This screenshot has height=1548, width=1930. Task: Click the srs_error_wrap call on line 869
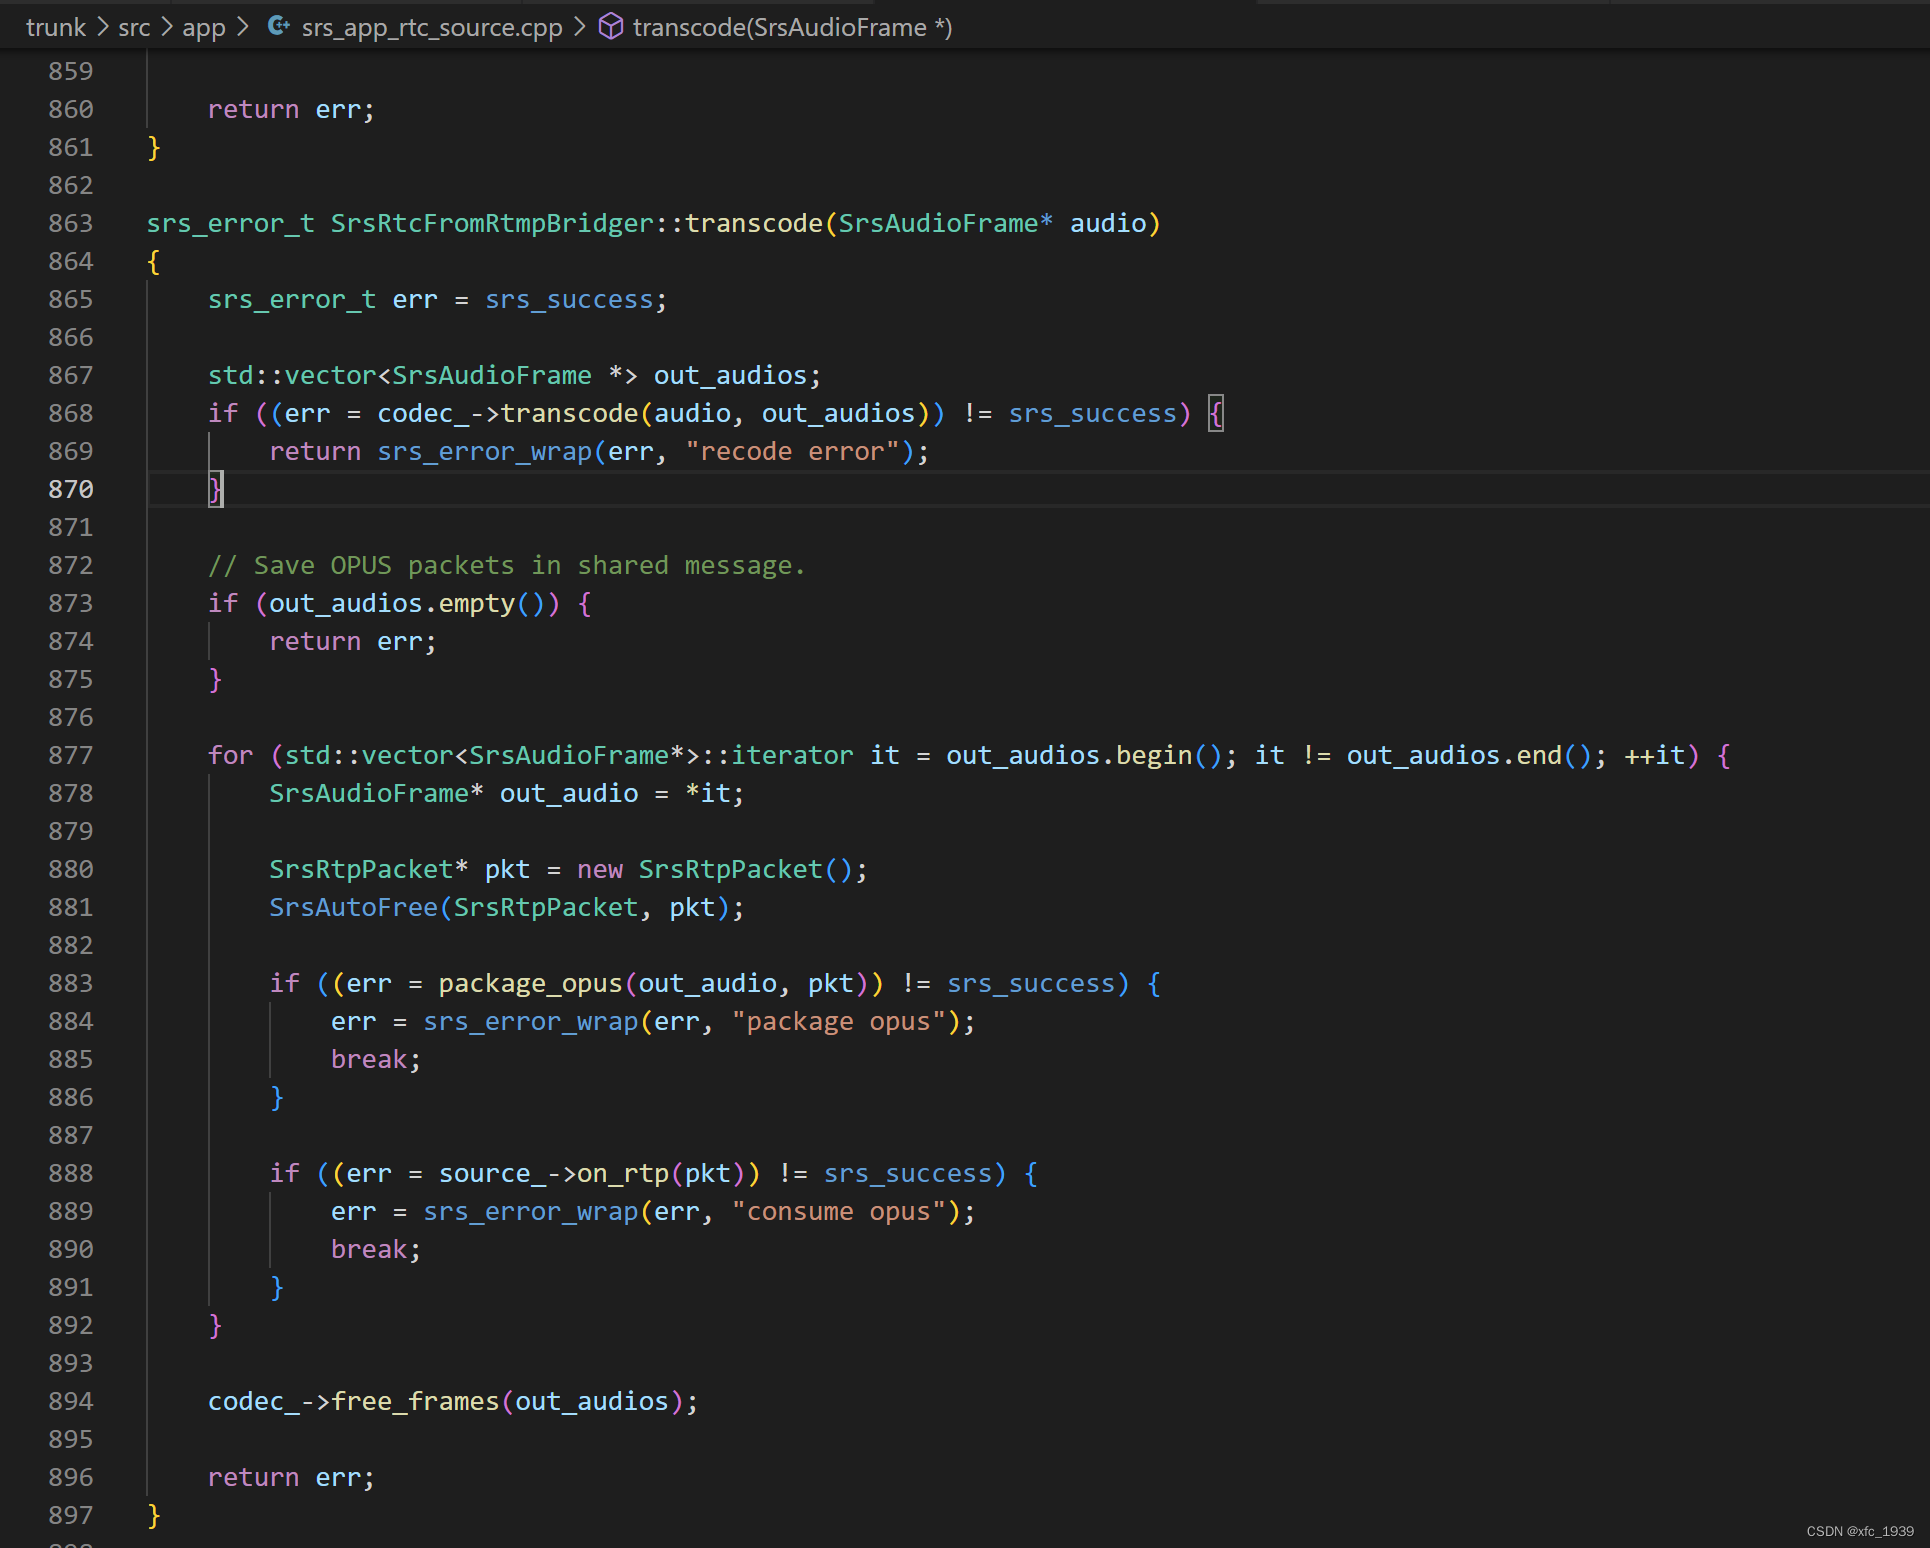click(x=484, y=451)
